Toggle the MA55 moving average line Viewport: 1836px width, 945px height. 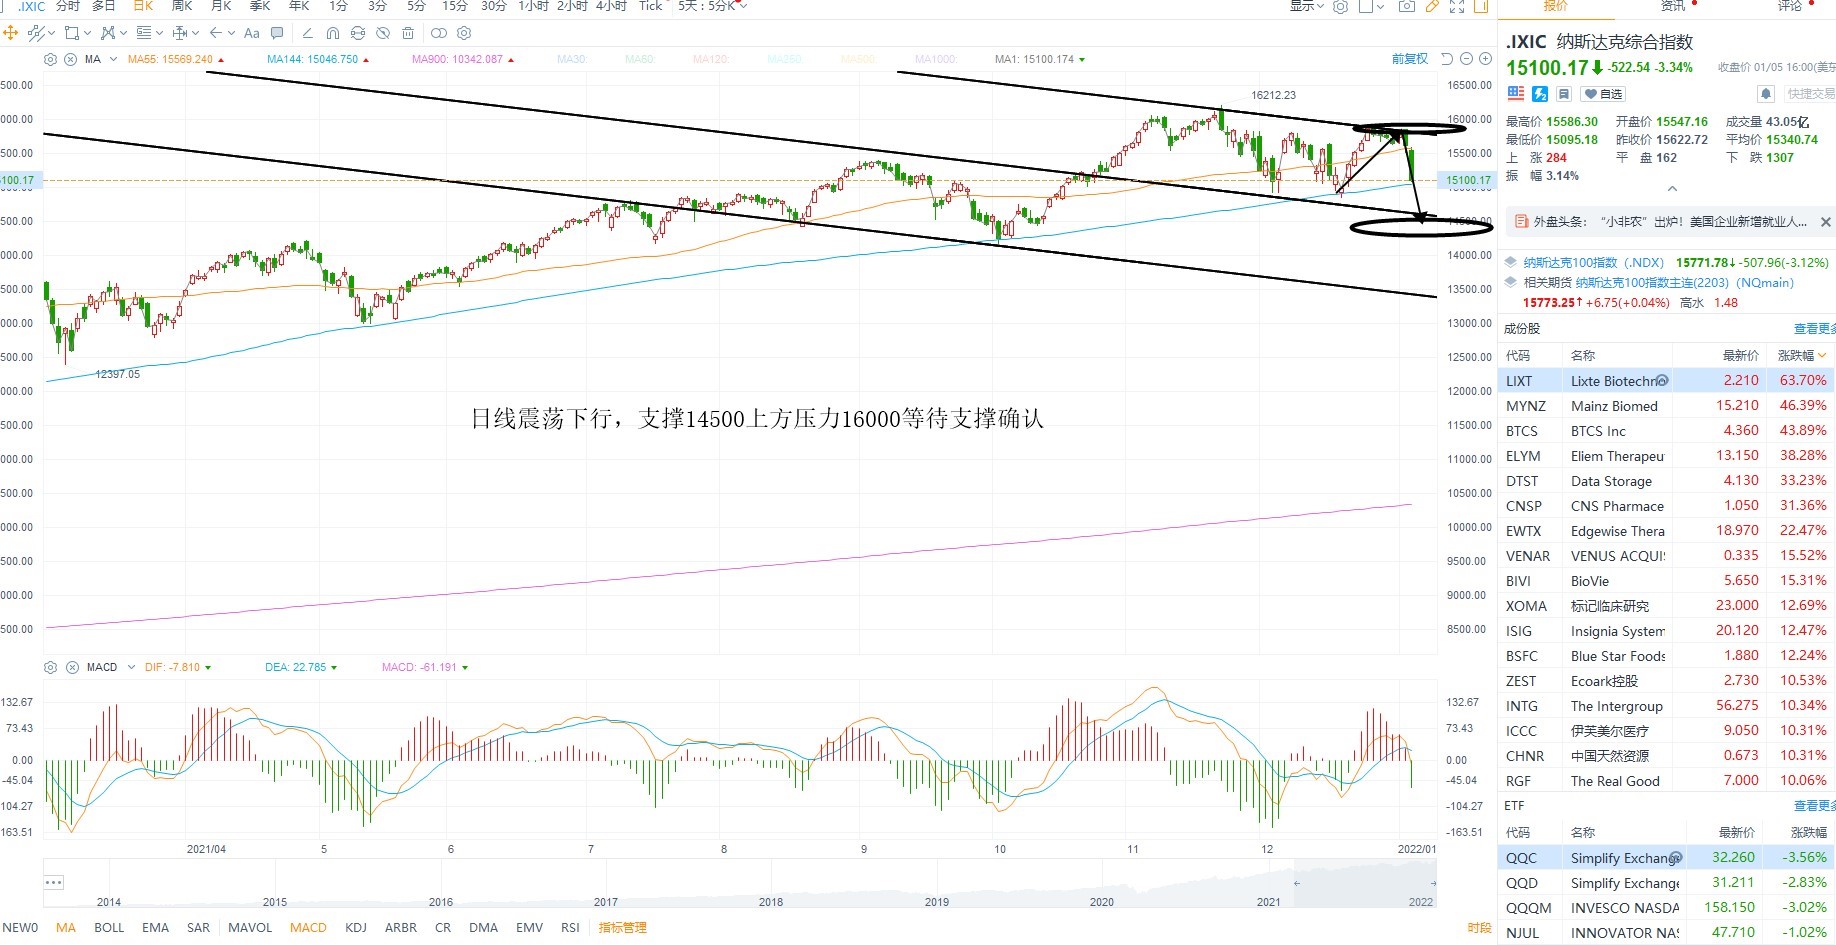click(175, 59)
